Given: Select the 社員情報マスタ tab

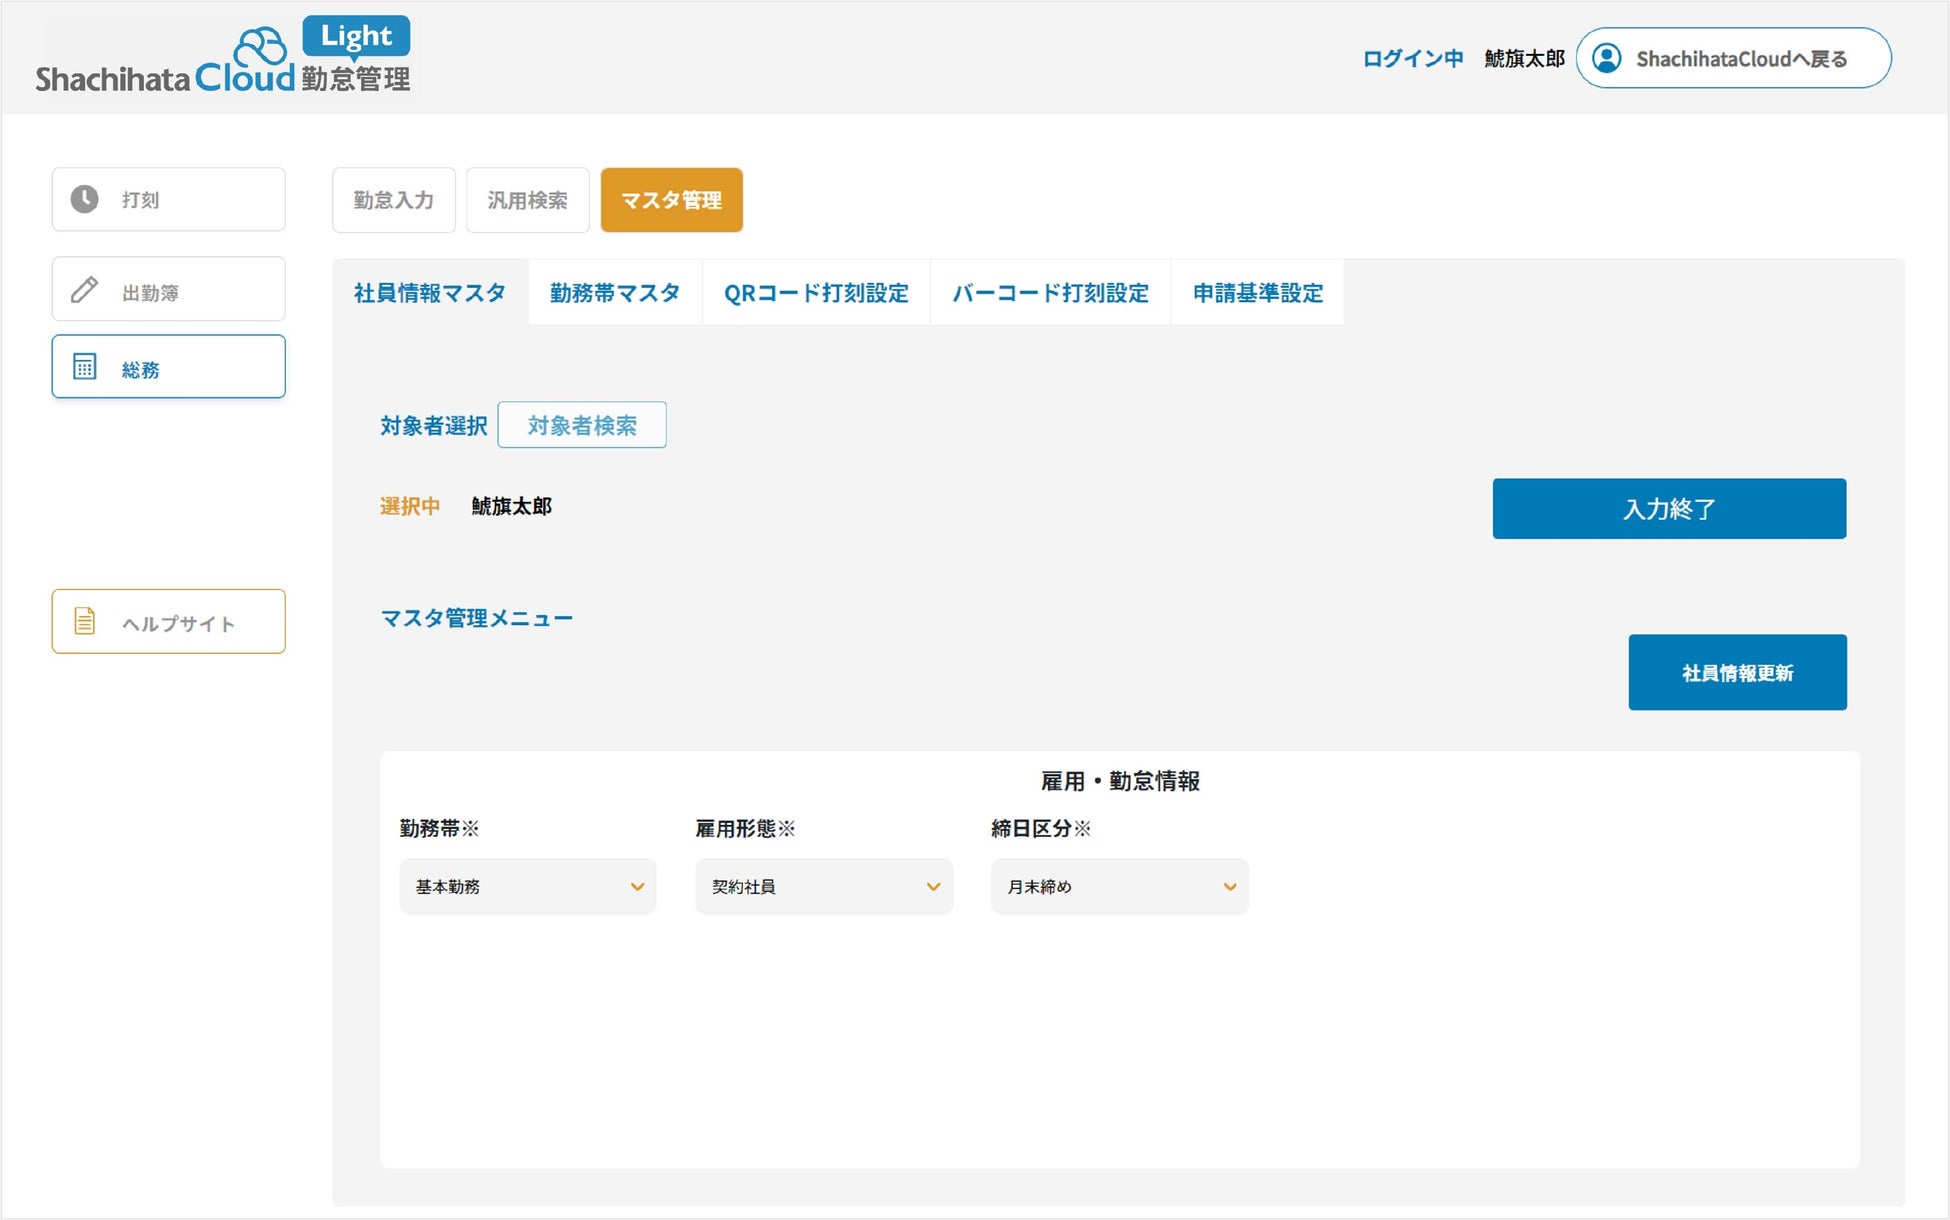Looking at the screenshot, I should 429,293.
